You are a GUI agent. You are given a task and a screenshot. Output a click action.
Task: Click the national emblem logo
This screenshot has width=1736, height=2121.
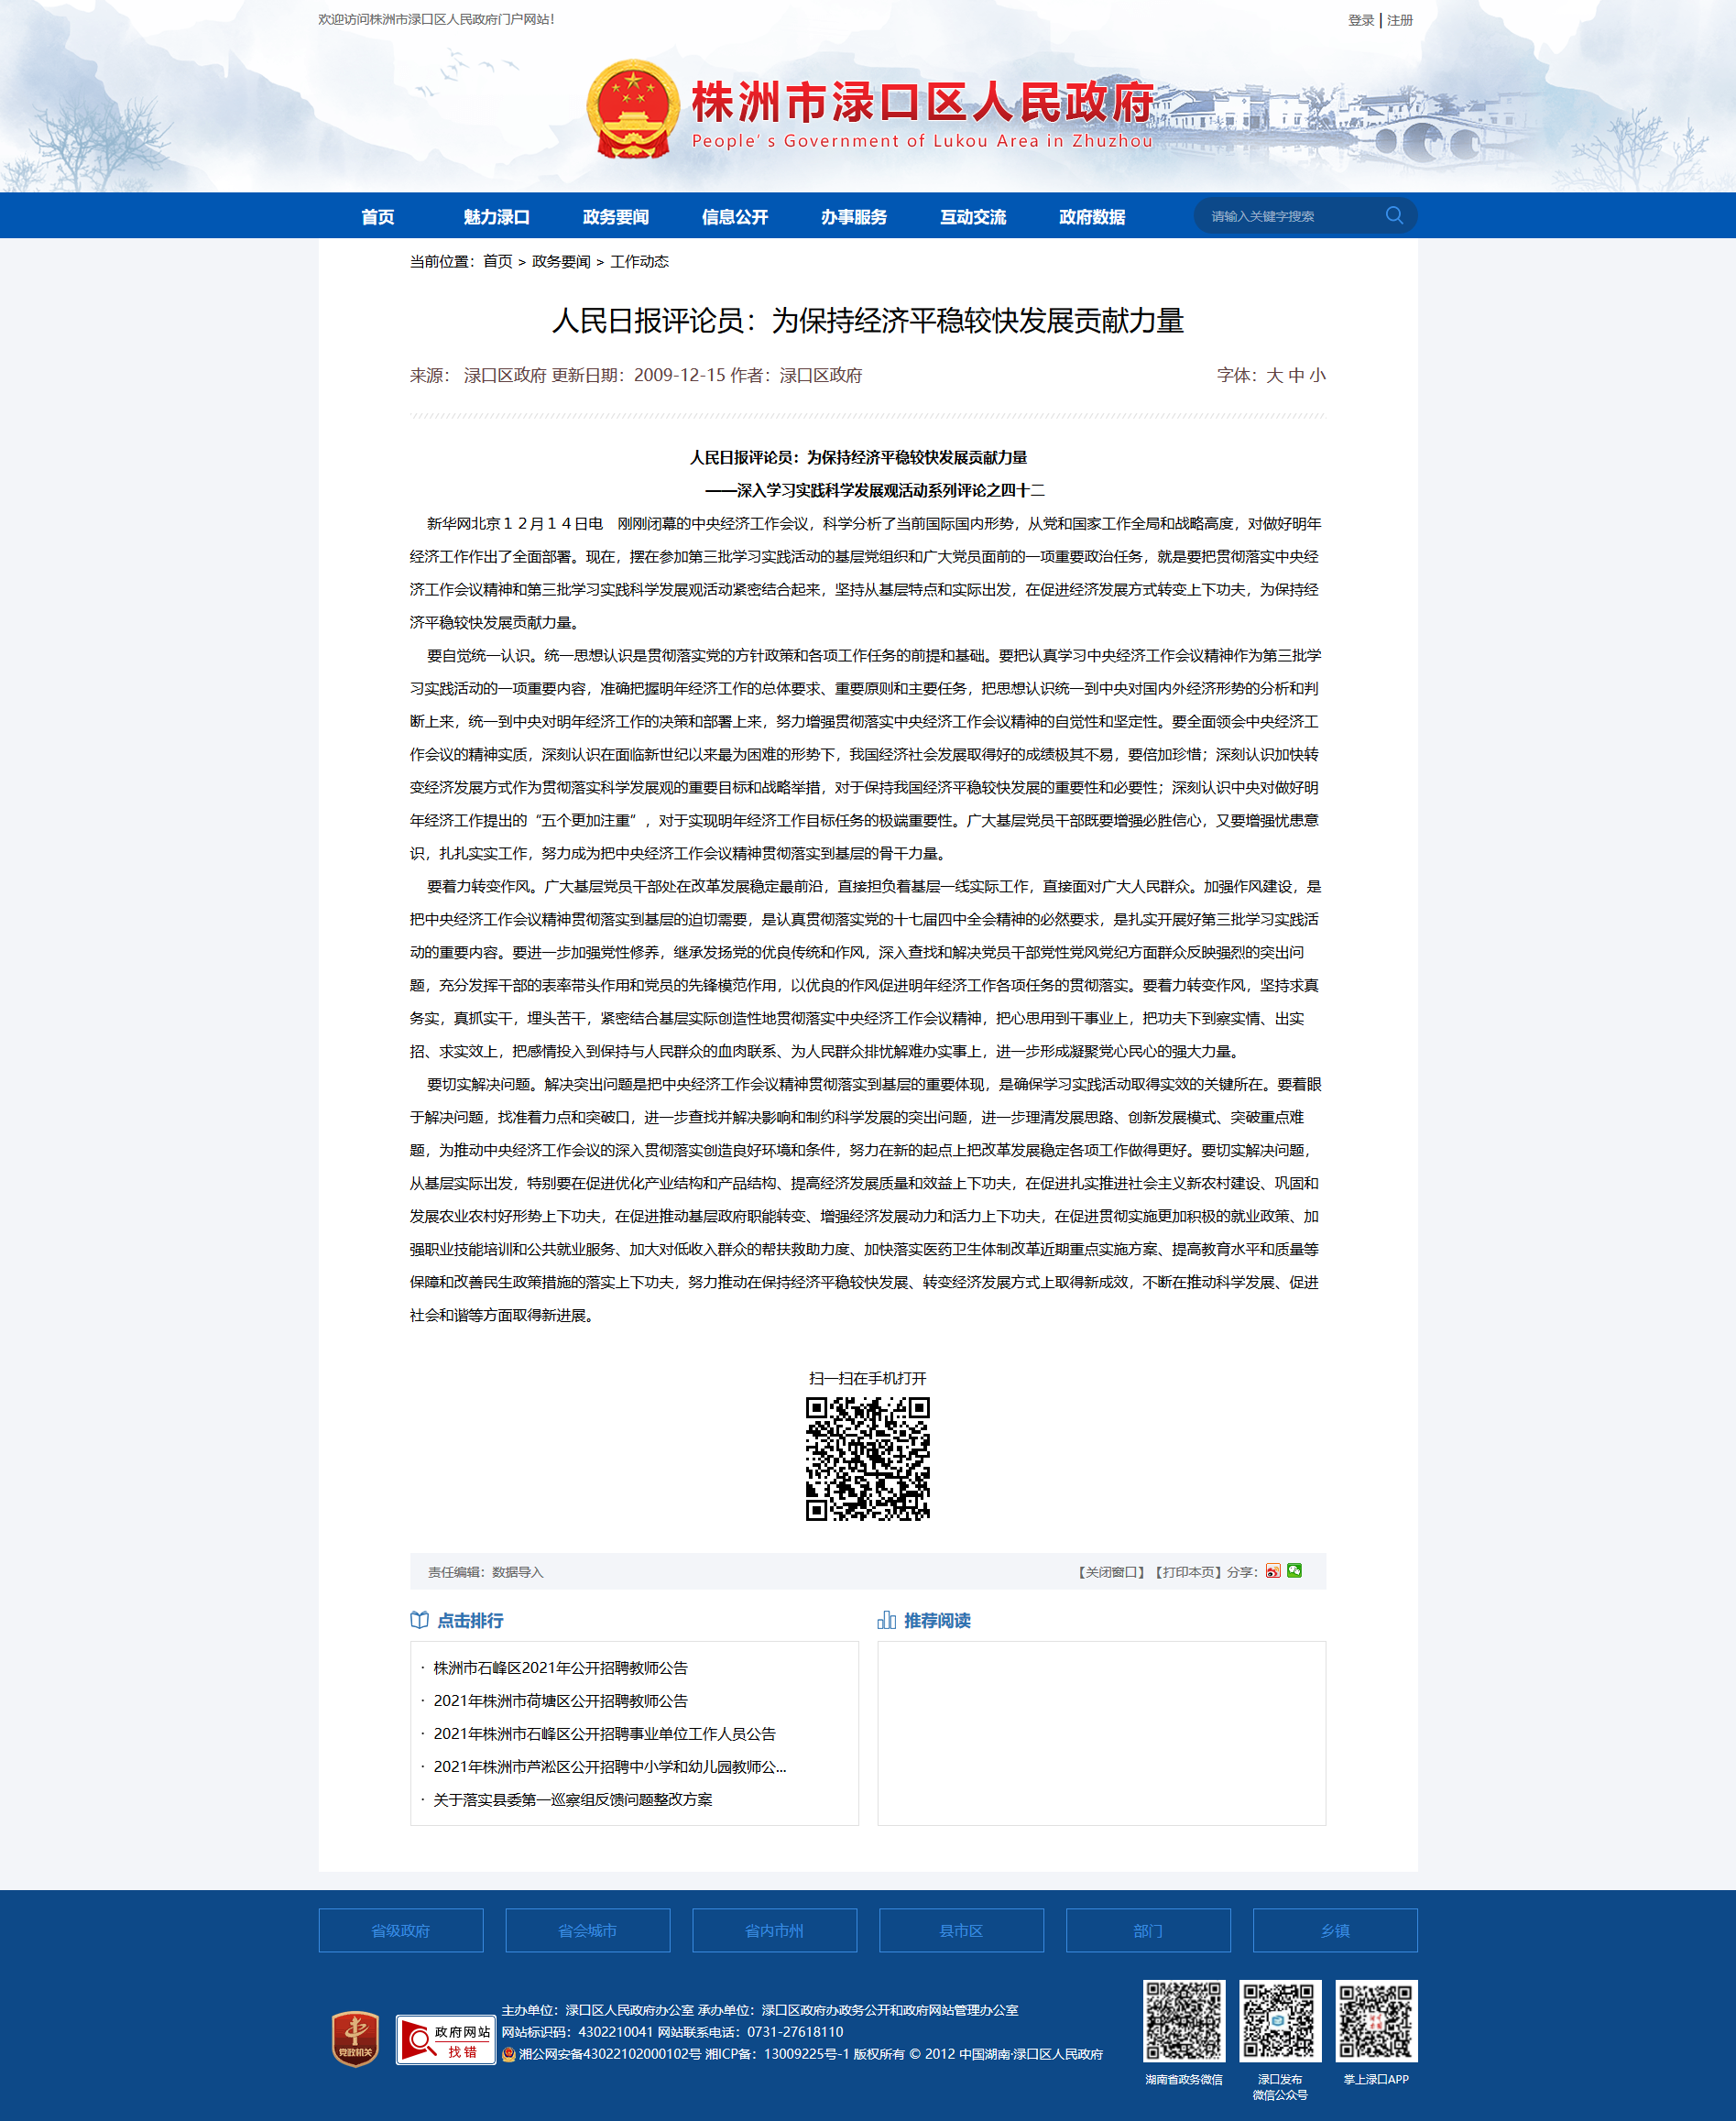(x=632, y=110)
